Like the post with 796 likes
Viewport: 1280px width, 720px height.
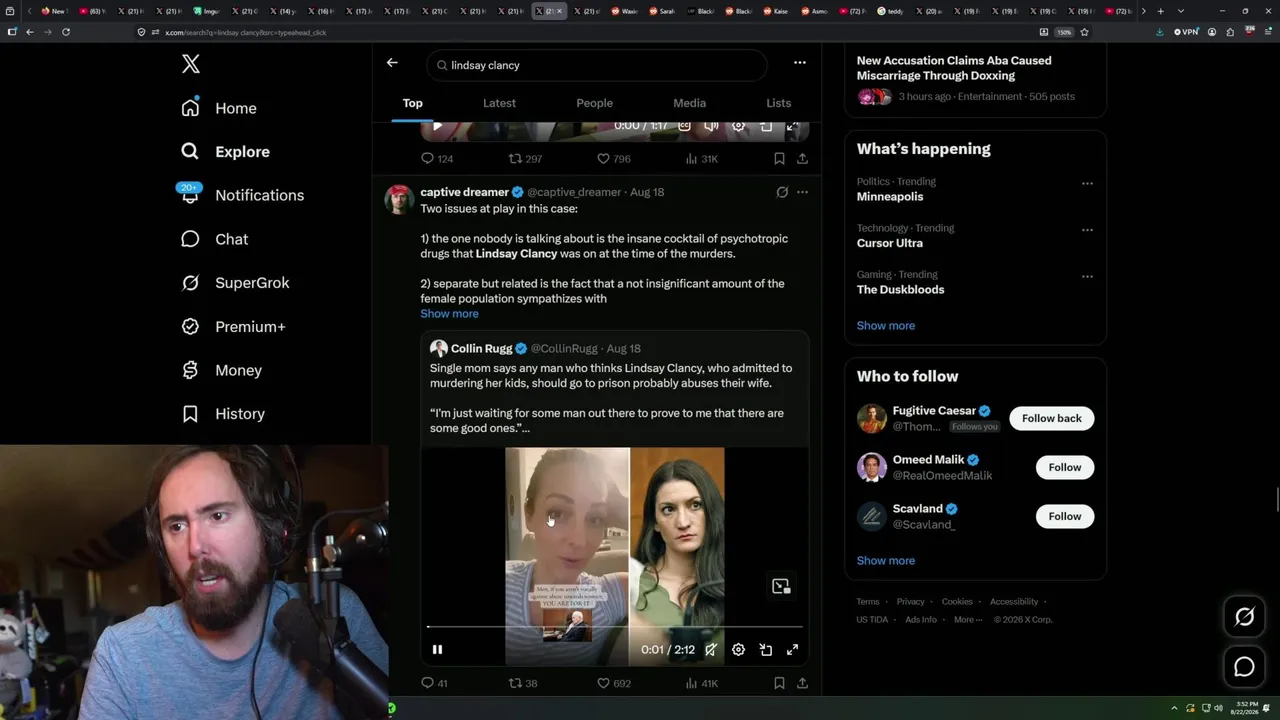613,159
